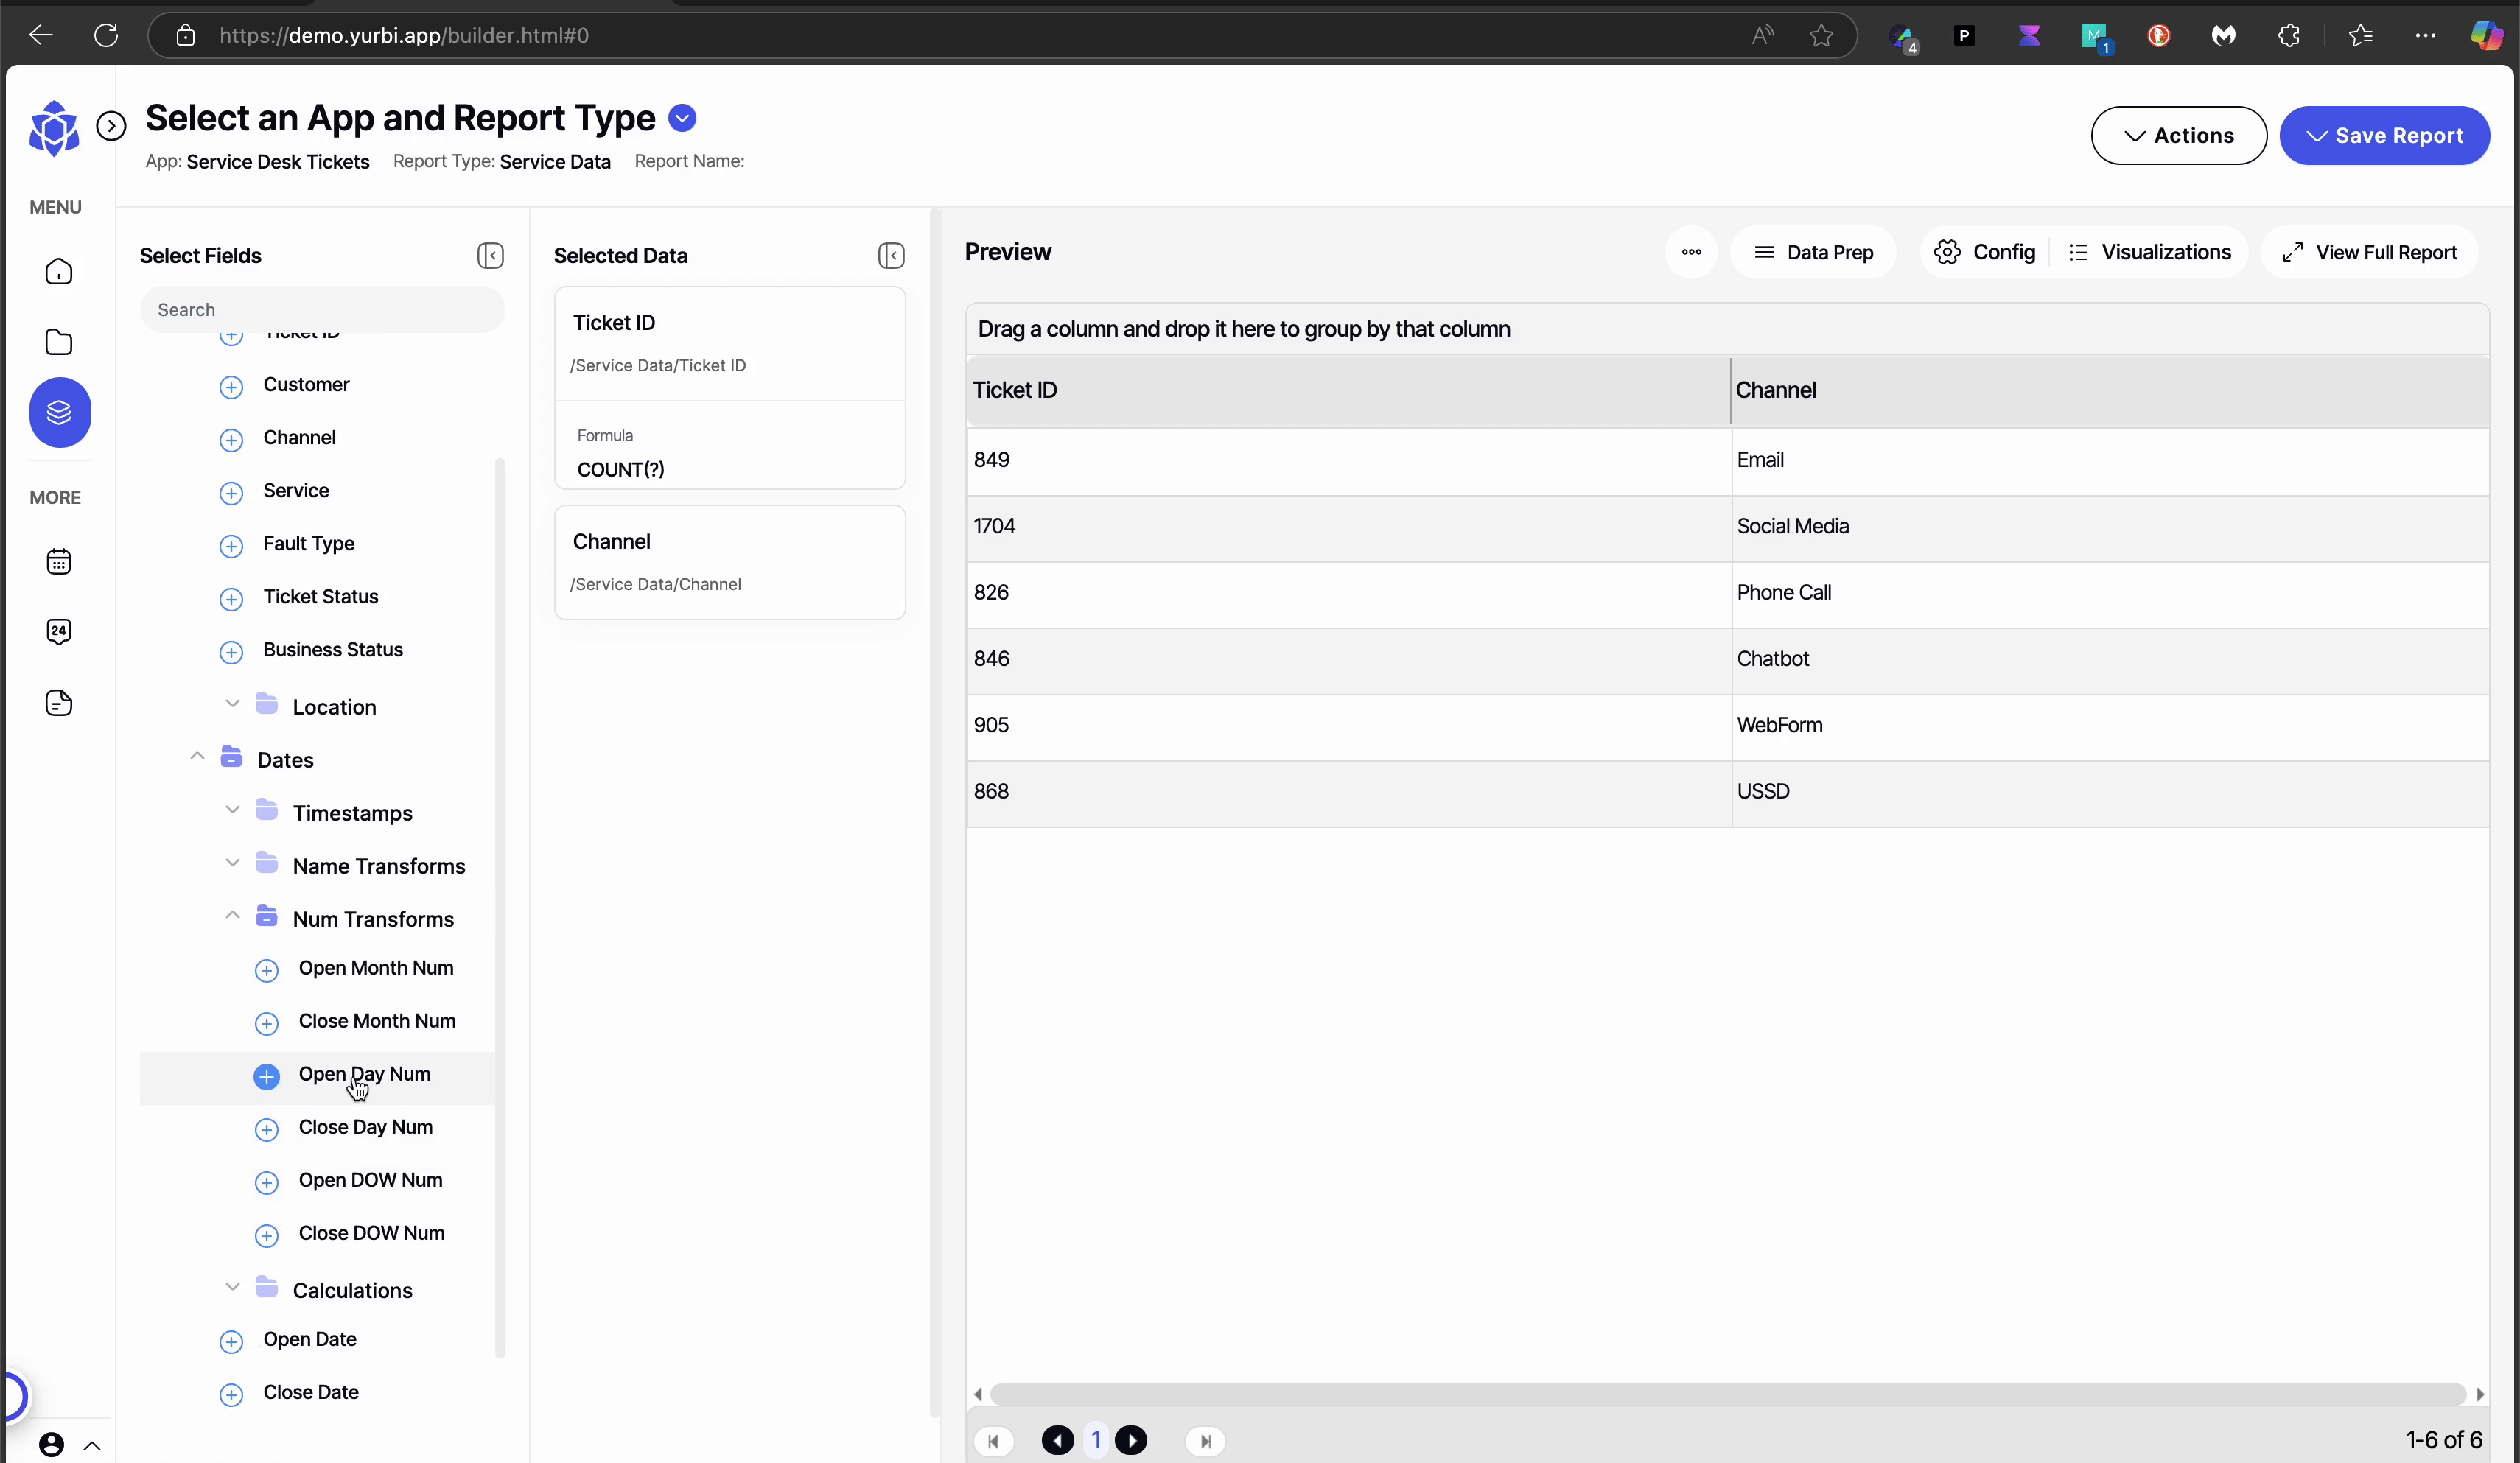Screen dimensions: 2520x1463
Task: Collapse the Num Transforms folder
Action: (233, 916)
